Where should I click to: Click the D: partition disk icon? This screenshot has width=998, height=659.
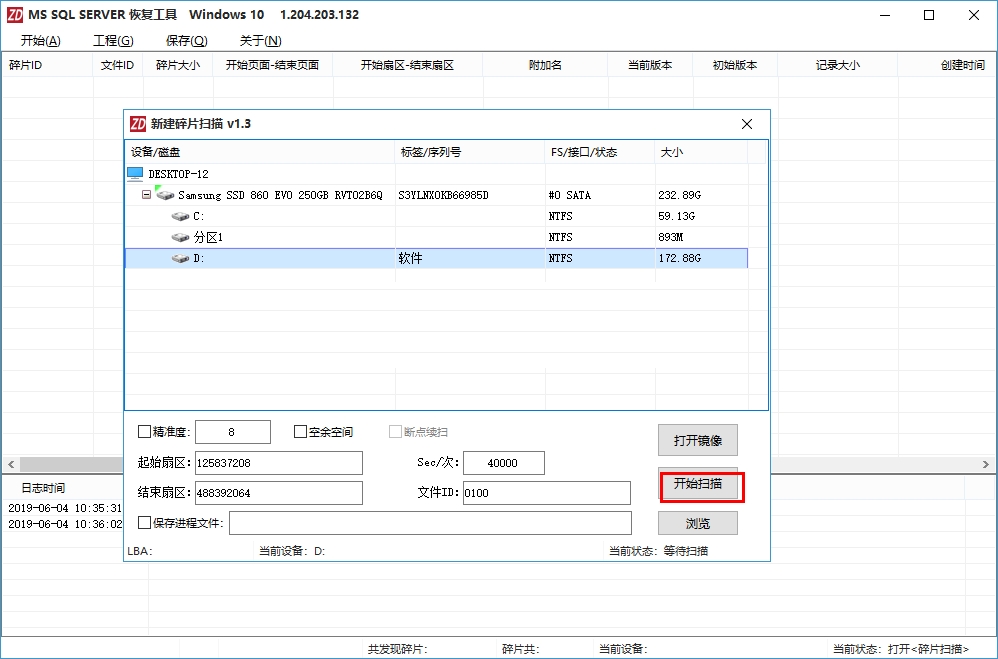click(180, 259)
